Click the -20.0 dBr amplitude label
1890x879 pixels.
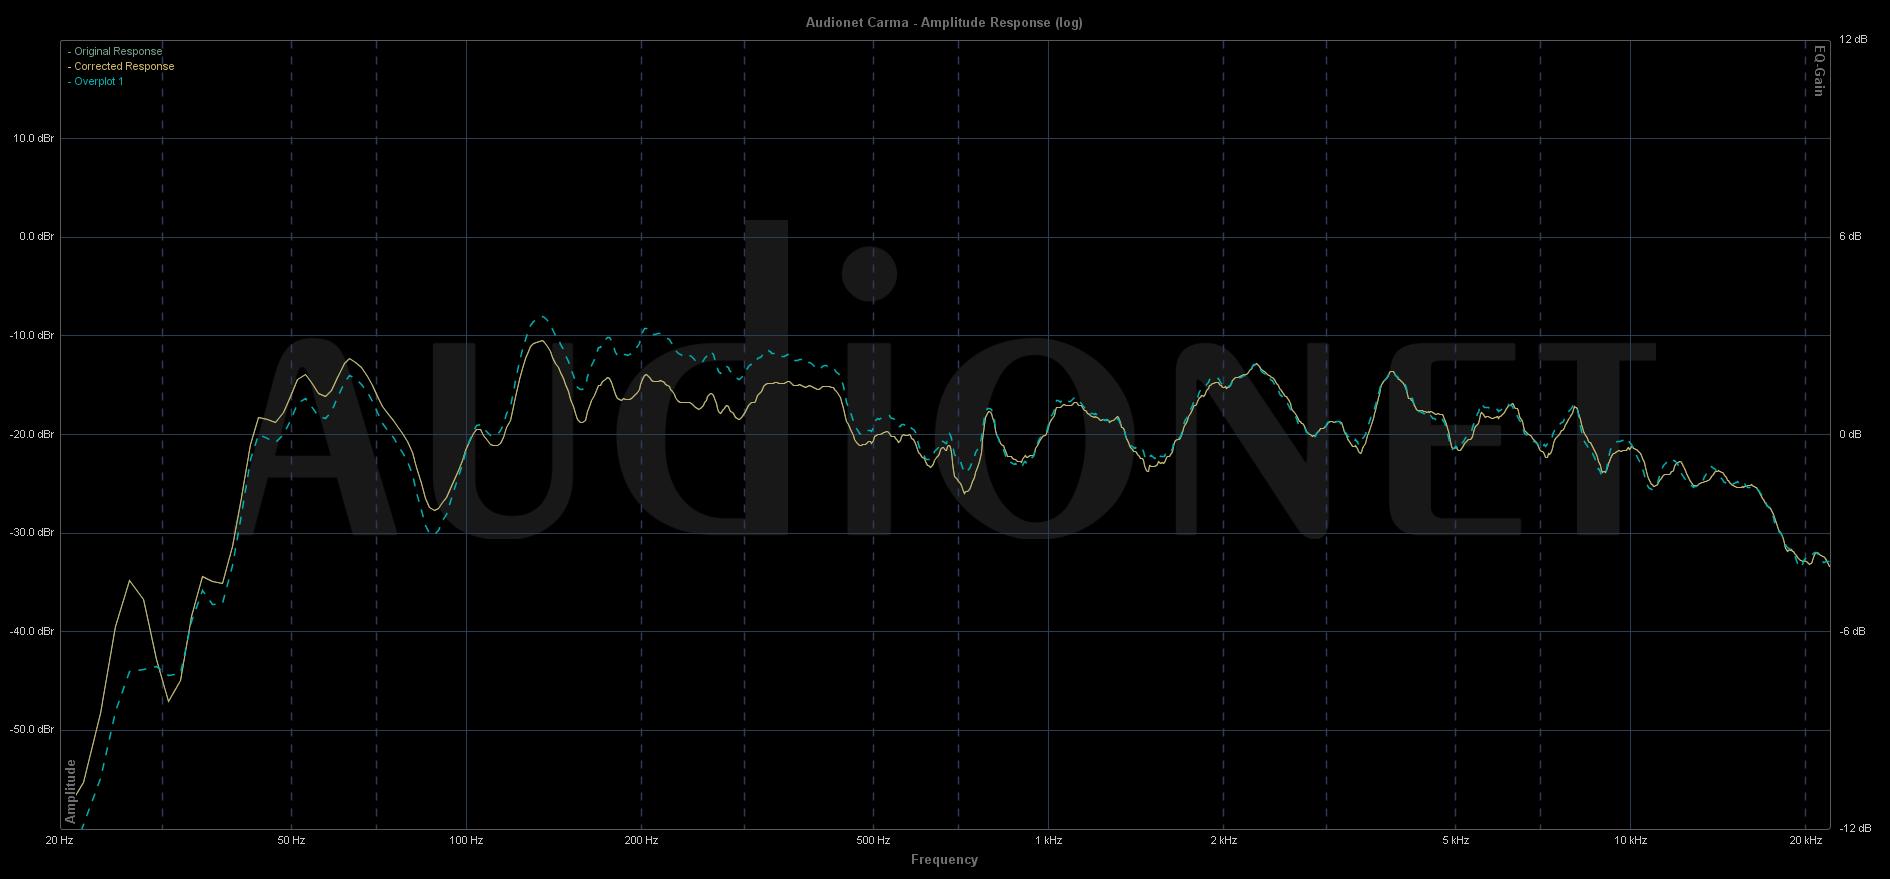tap(33, 434)
